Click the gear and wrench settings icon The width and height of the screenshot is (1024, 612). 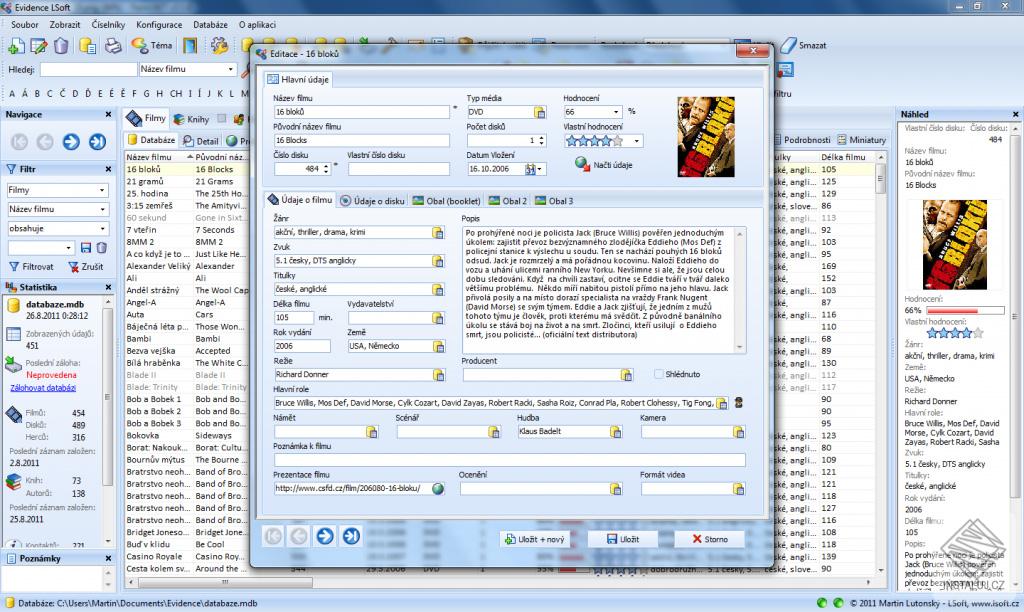pos(219,45)
